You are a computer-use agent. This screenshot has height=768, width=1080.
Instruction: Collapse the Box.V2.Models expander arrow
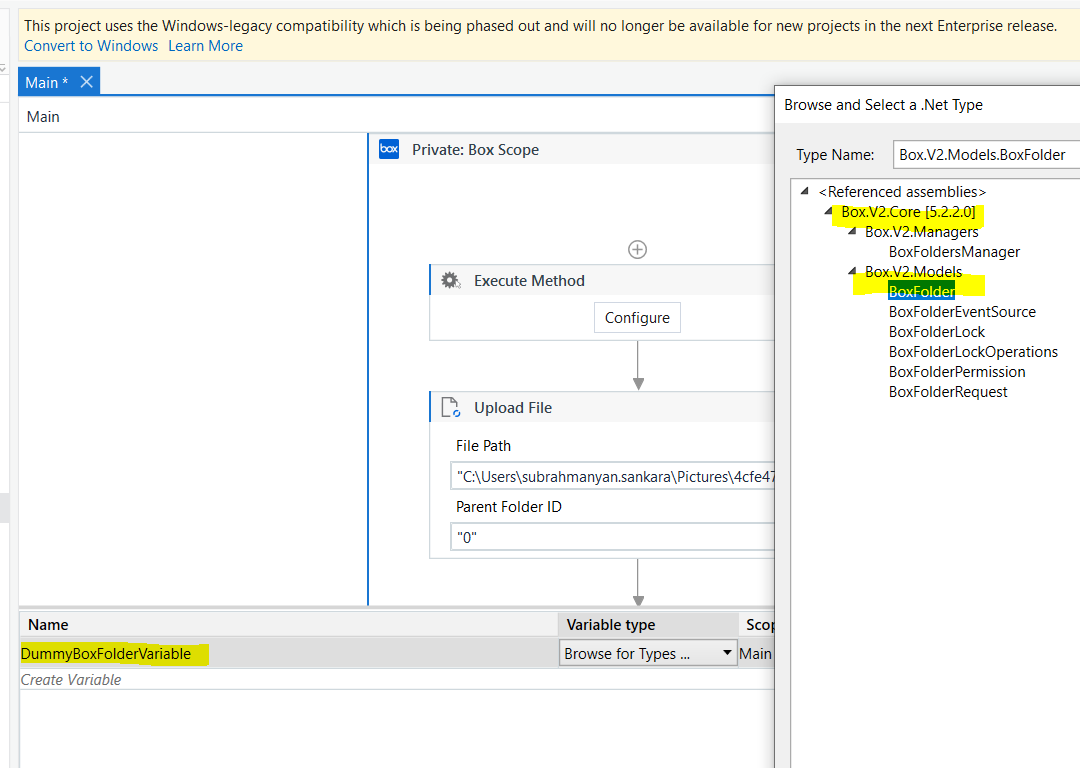coord(852,271)
